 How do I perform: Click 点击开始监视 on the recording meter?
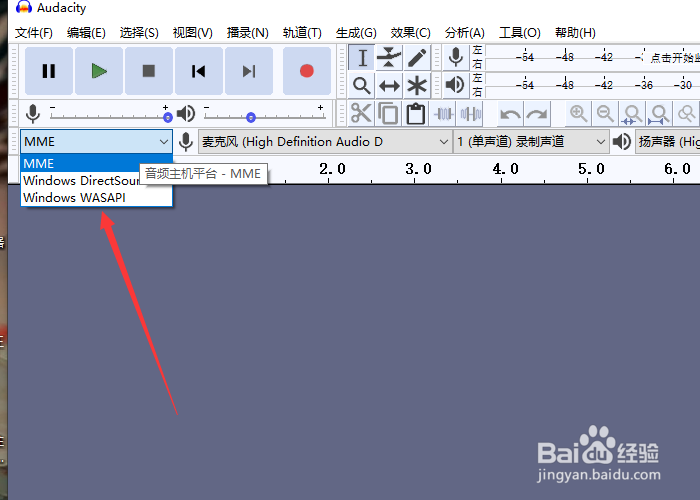(x=674, y=58)
